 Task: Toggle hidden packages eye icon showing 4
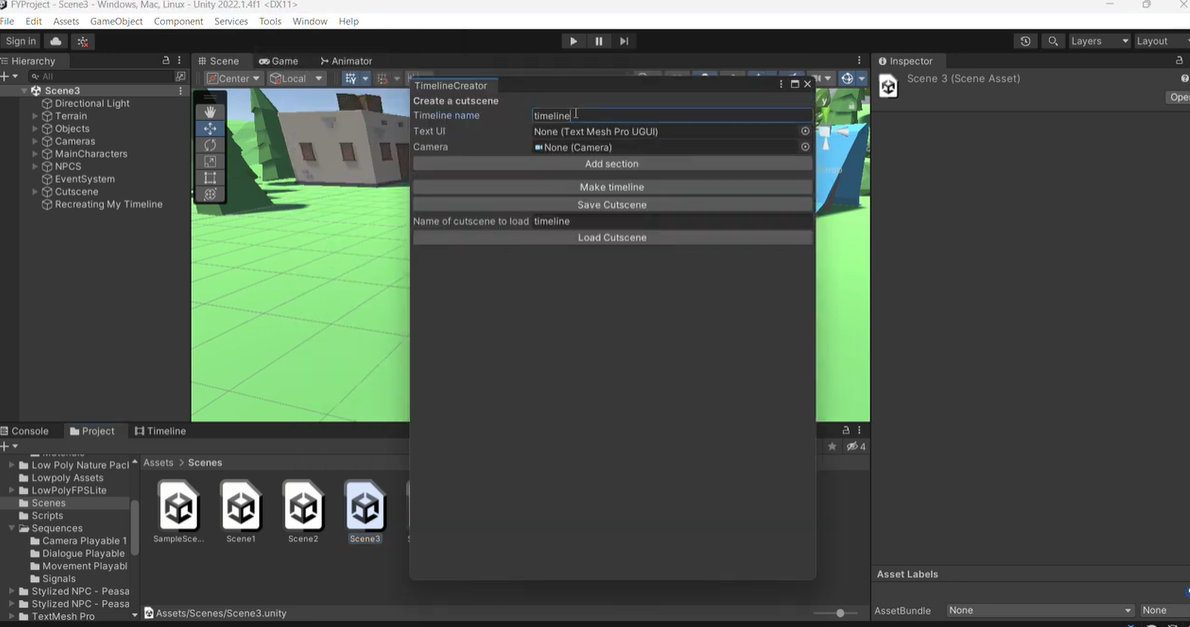point(856,446)
